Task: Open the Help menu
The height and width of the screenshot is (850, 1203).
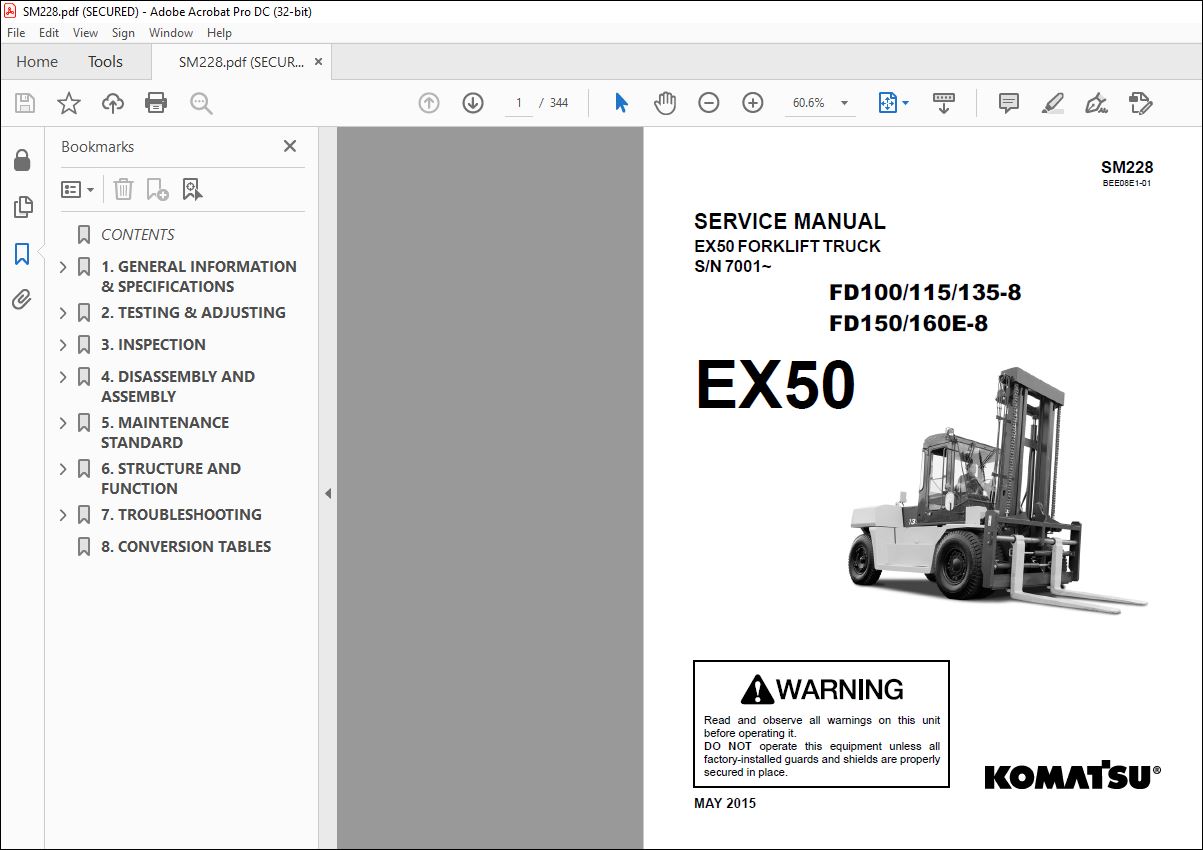Action: pyautogui.click(x=219, y=33)
